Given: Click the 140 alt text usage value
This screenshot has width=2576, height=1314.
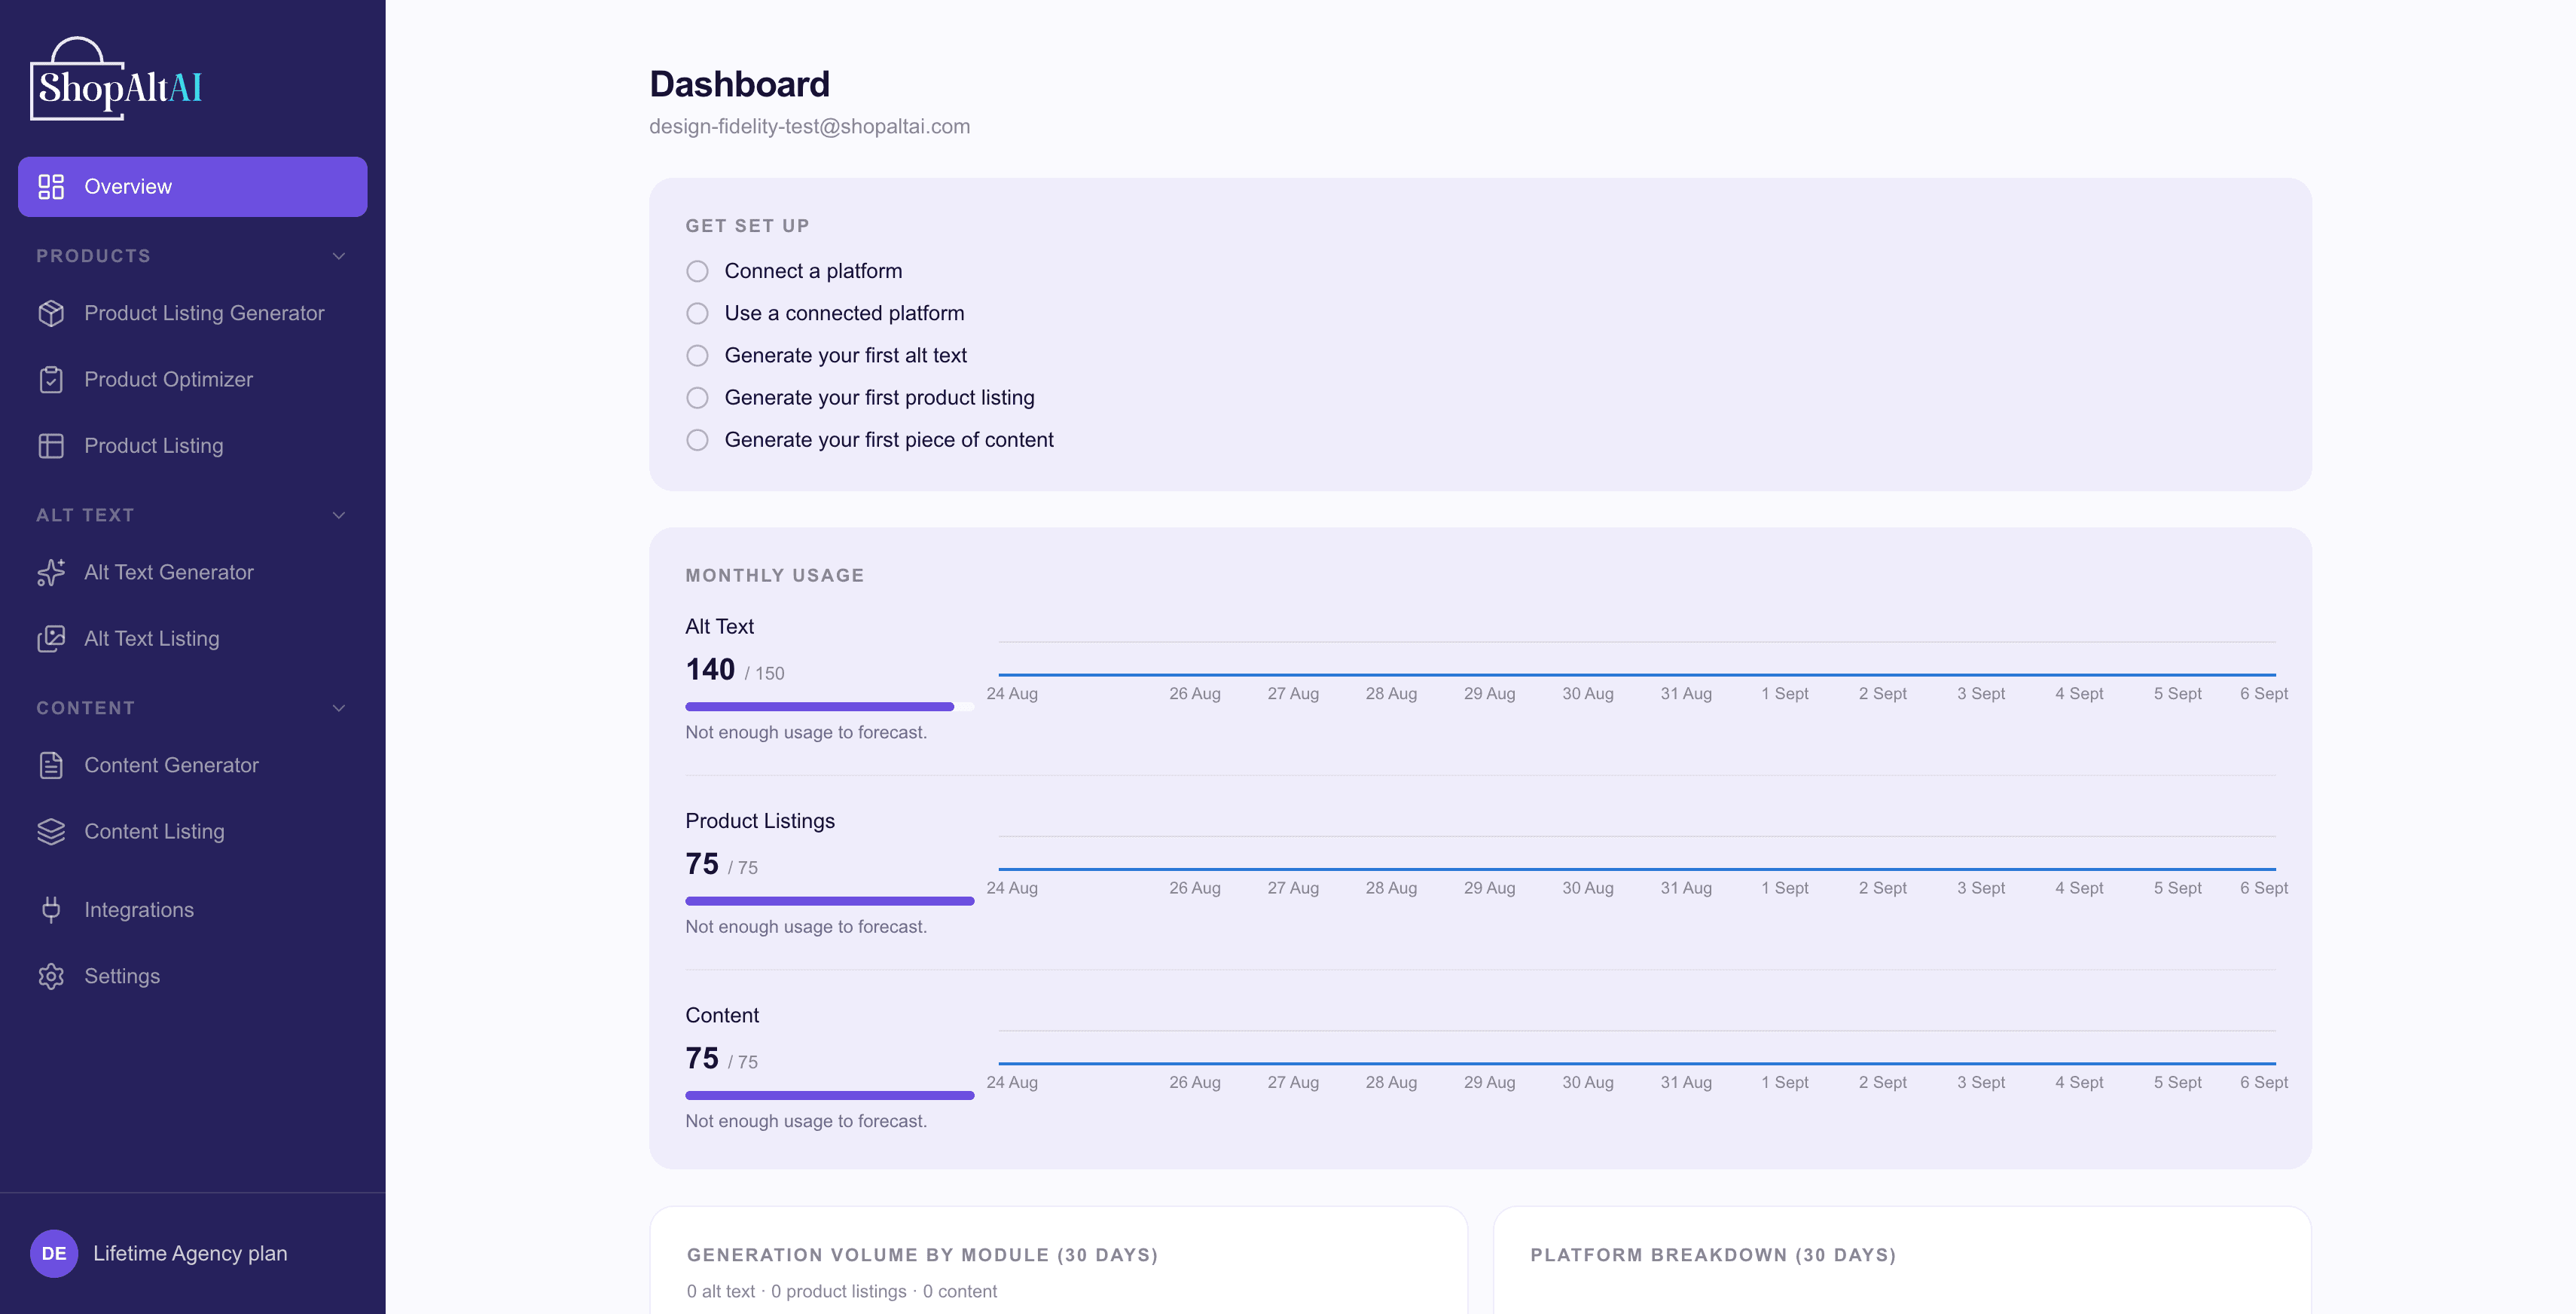Looking at the screenshot, I should coord(710,670).
